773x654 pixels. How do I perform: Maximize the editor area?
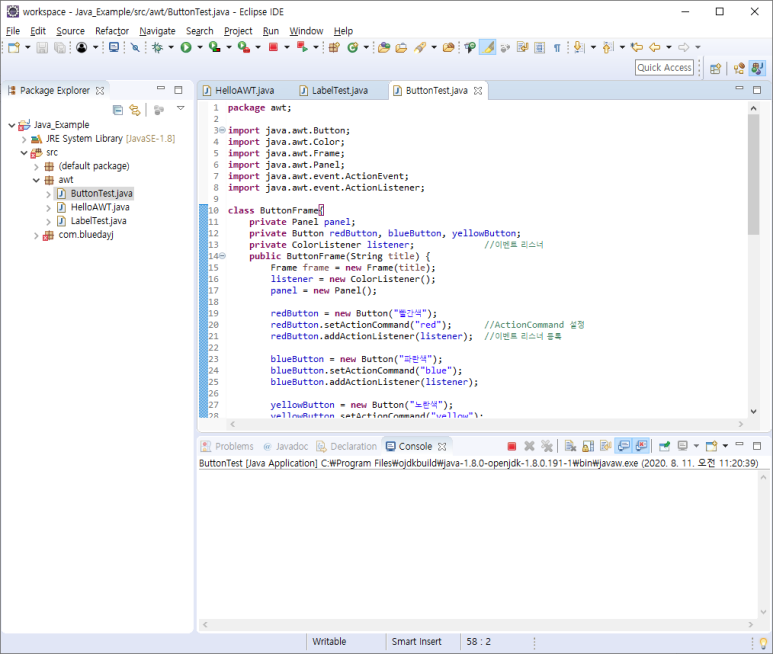point(757,90)
